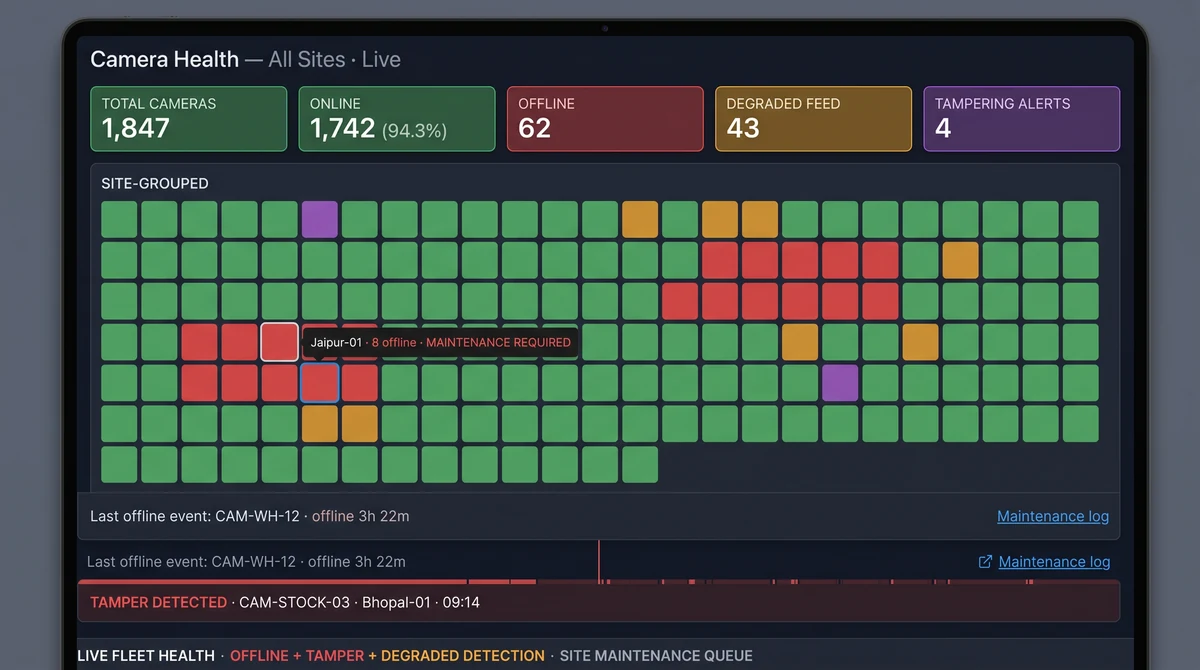The width and height of the screenshot is (1200, 670).
Task: Click the SITE-GROUPED heading
Action: coord(155,184)
